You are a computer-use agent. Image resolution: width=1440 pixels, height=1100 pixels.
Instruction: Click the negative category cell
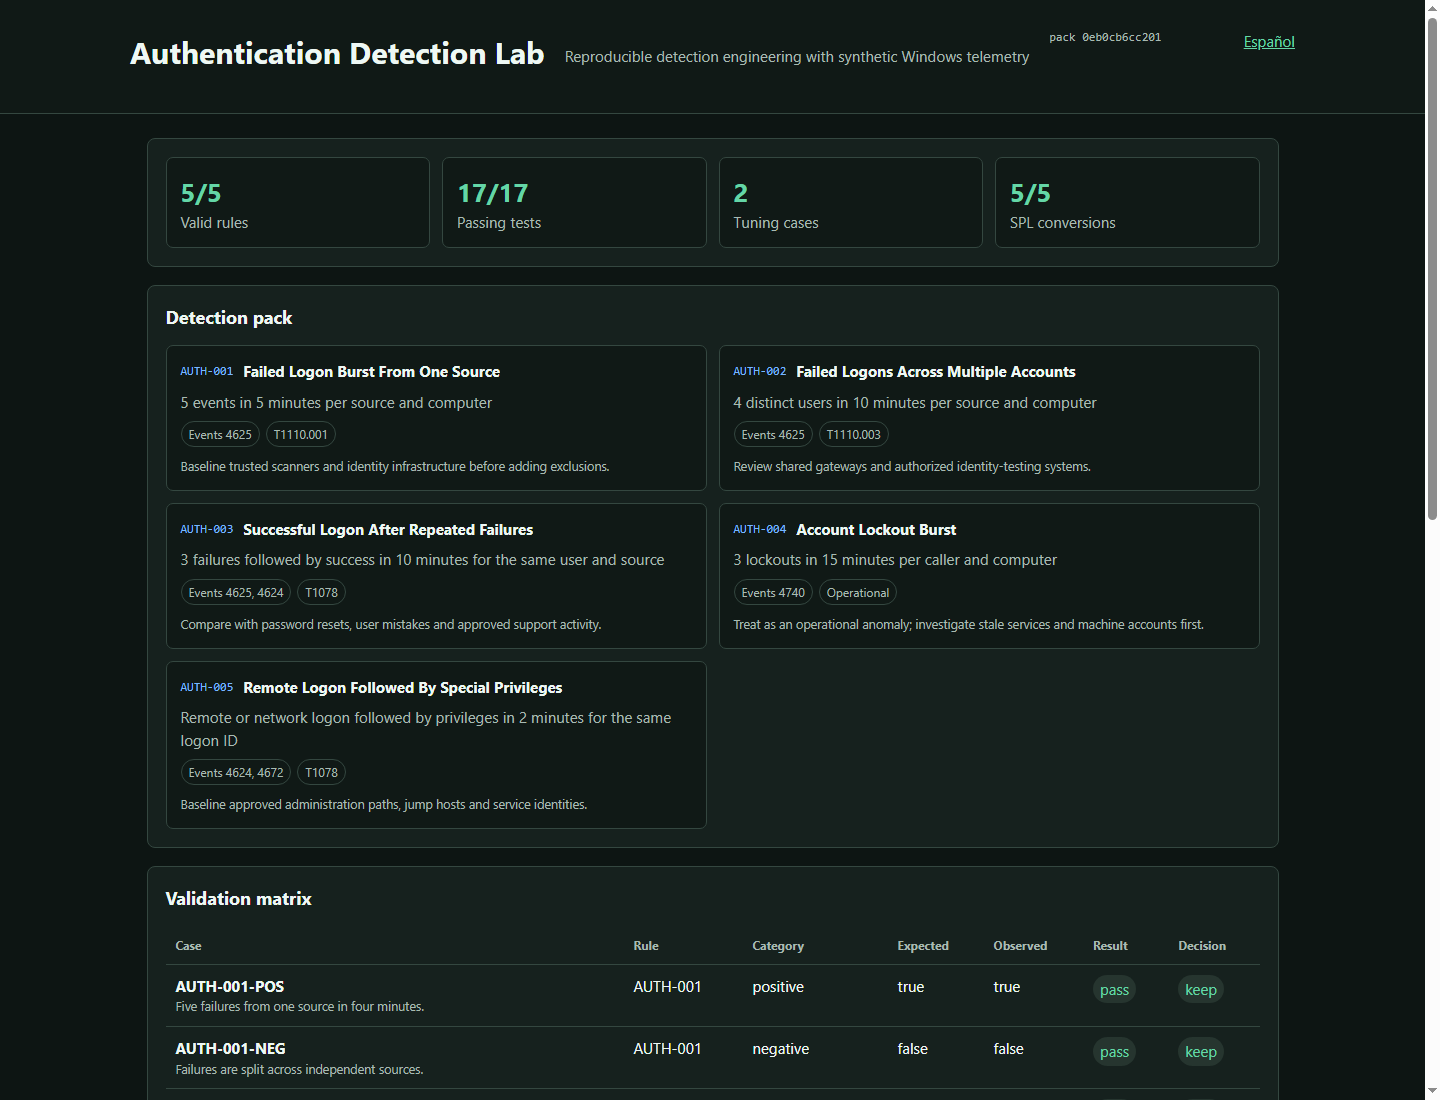point(781,1049)
